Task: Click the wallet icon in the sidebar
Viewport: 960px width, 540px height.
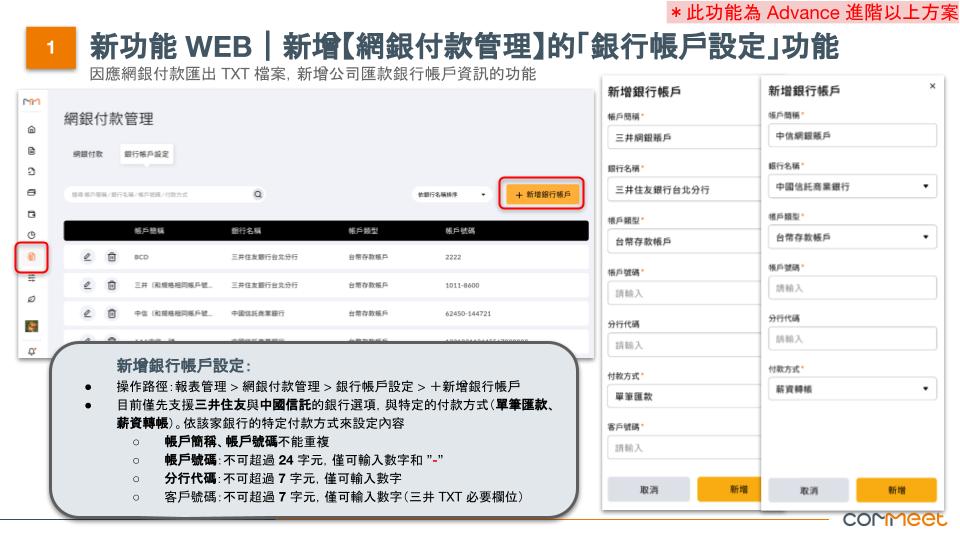Action: [32, 214]
